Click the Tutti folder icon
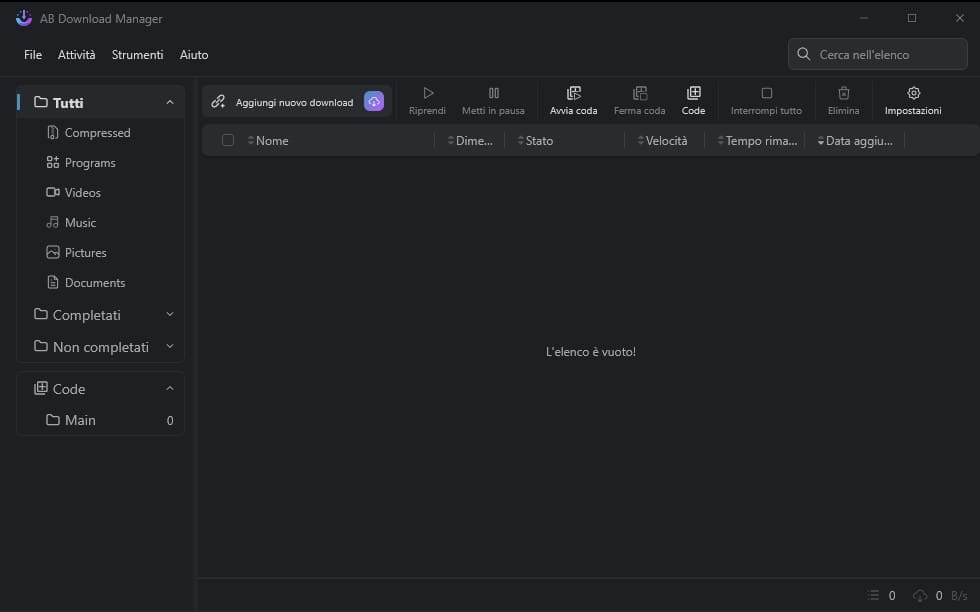 [41, 102]
